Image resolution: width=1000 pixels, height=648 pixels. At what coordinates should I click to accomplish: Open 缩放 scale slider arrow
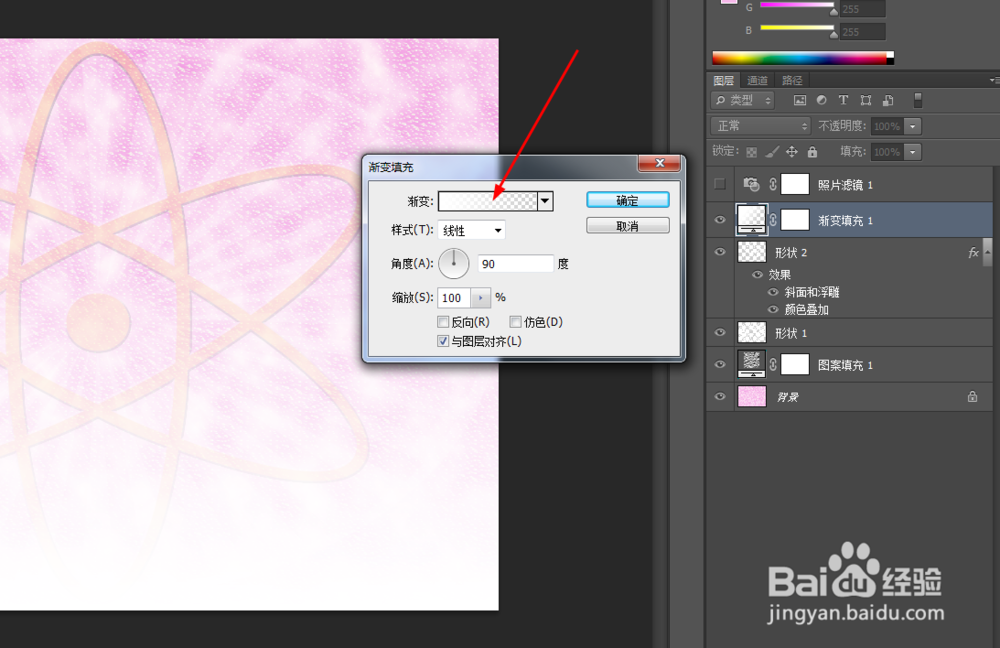[x=480, y=298]
